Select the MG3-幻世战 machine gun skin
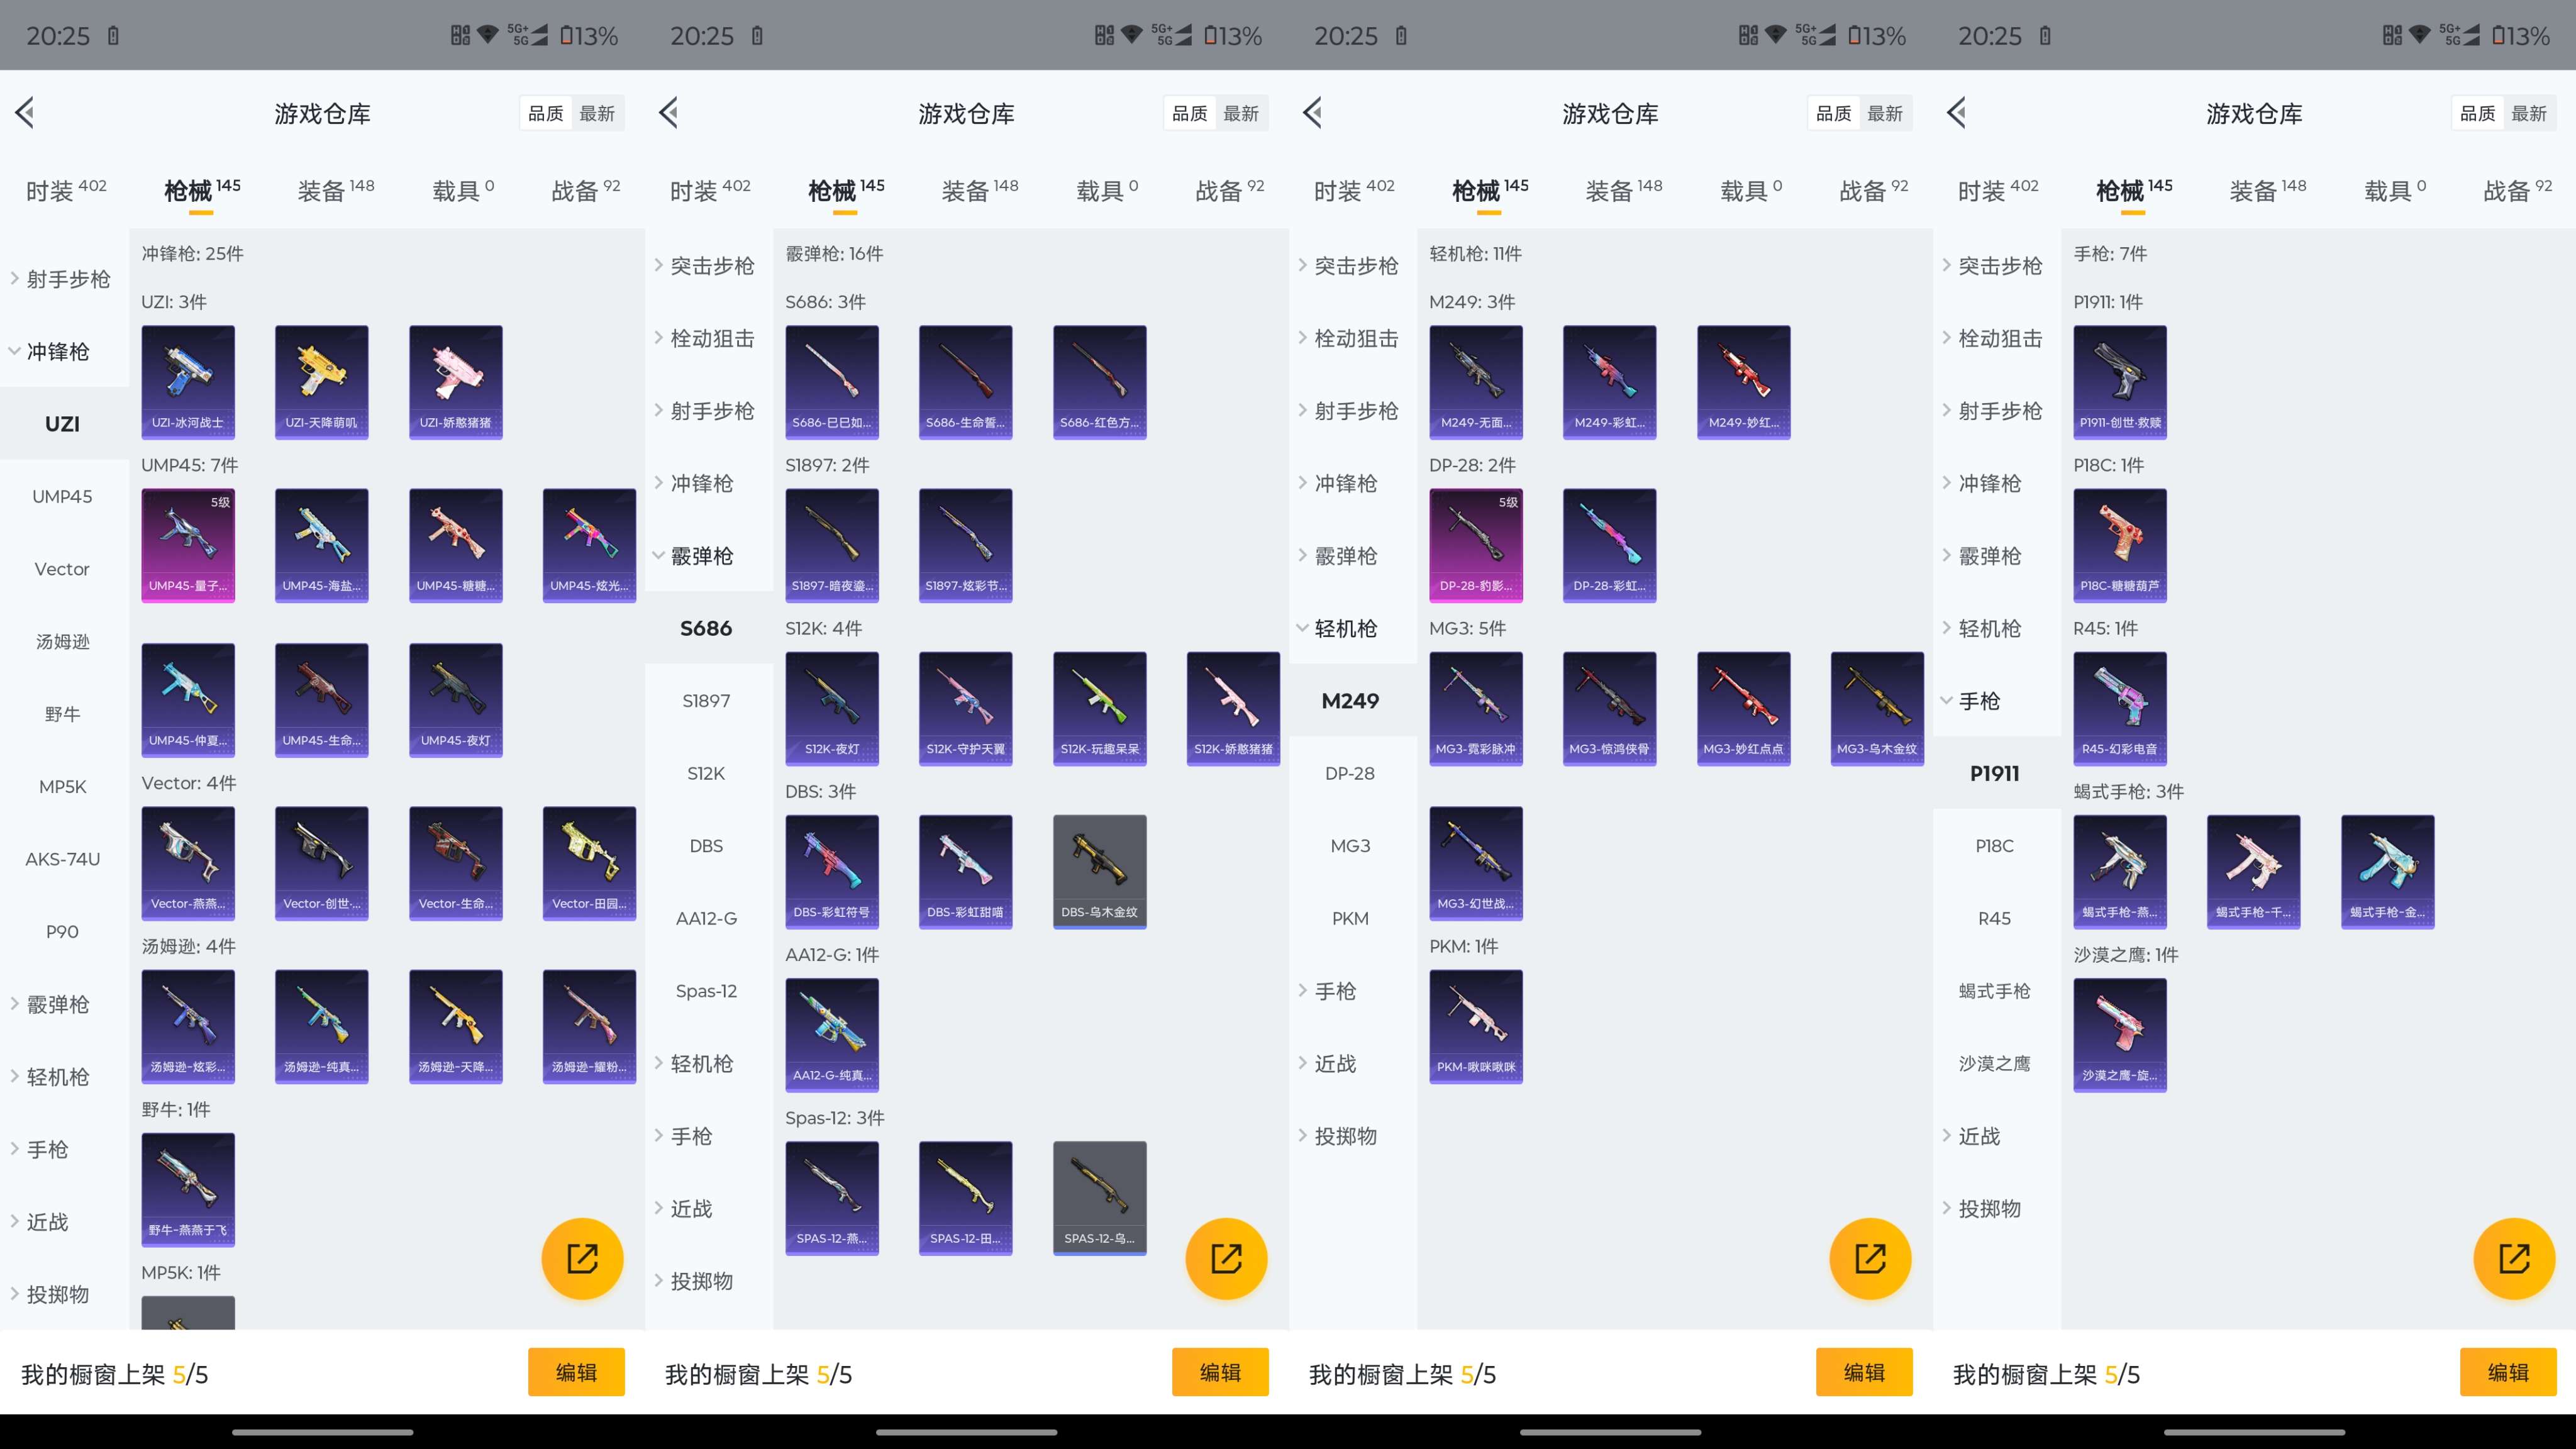The image size is (2576, 1449). [x=1475, y=862]
